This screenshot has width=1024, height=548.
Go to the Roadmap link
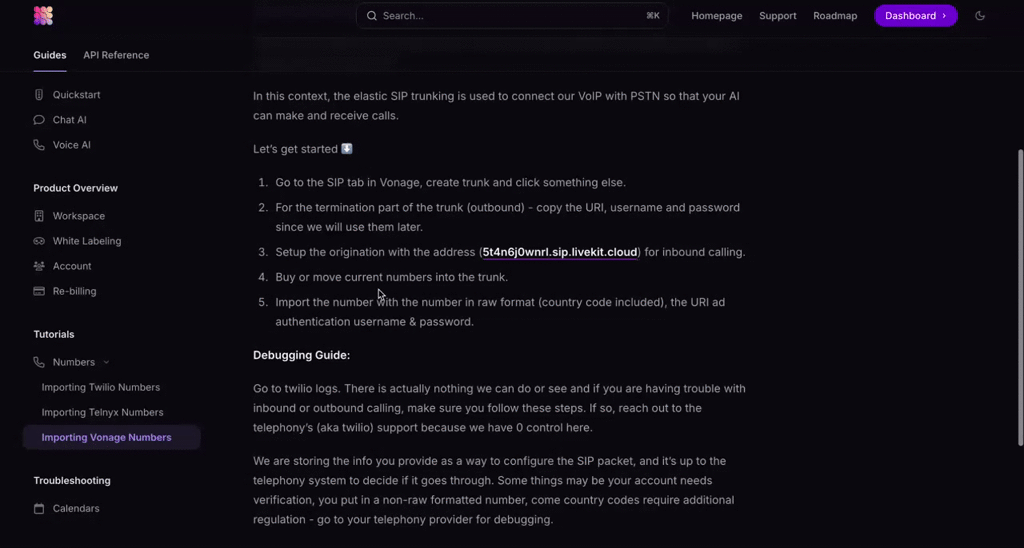pyautogui.click(x=835, y=16)
